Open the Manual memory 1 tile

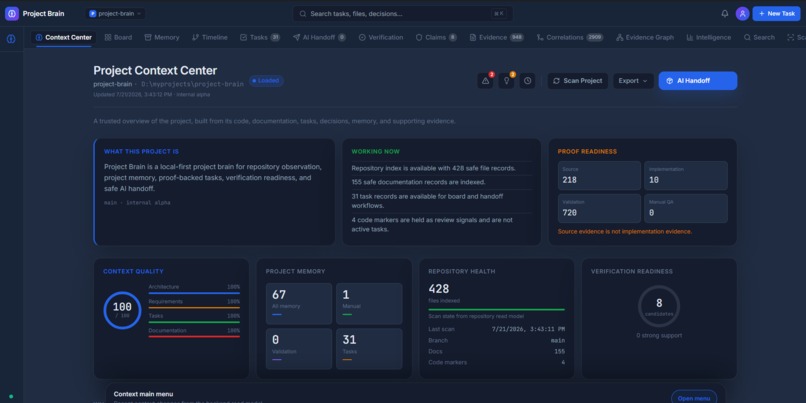[369, 304]
